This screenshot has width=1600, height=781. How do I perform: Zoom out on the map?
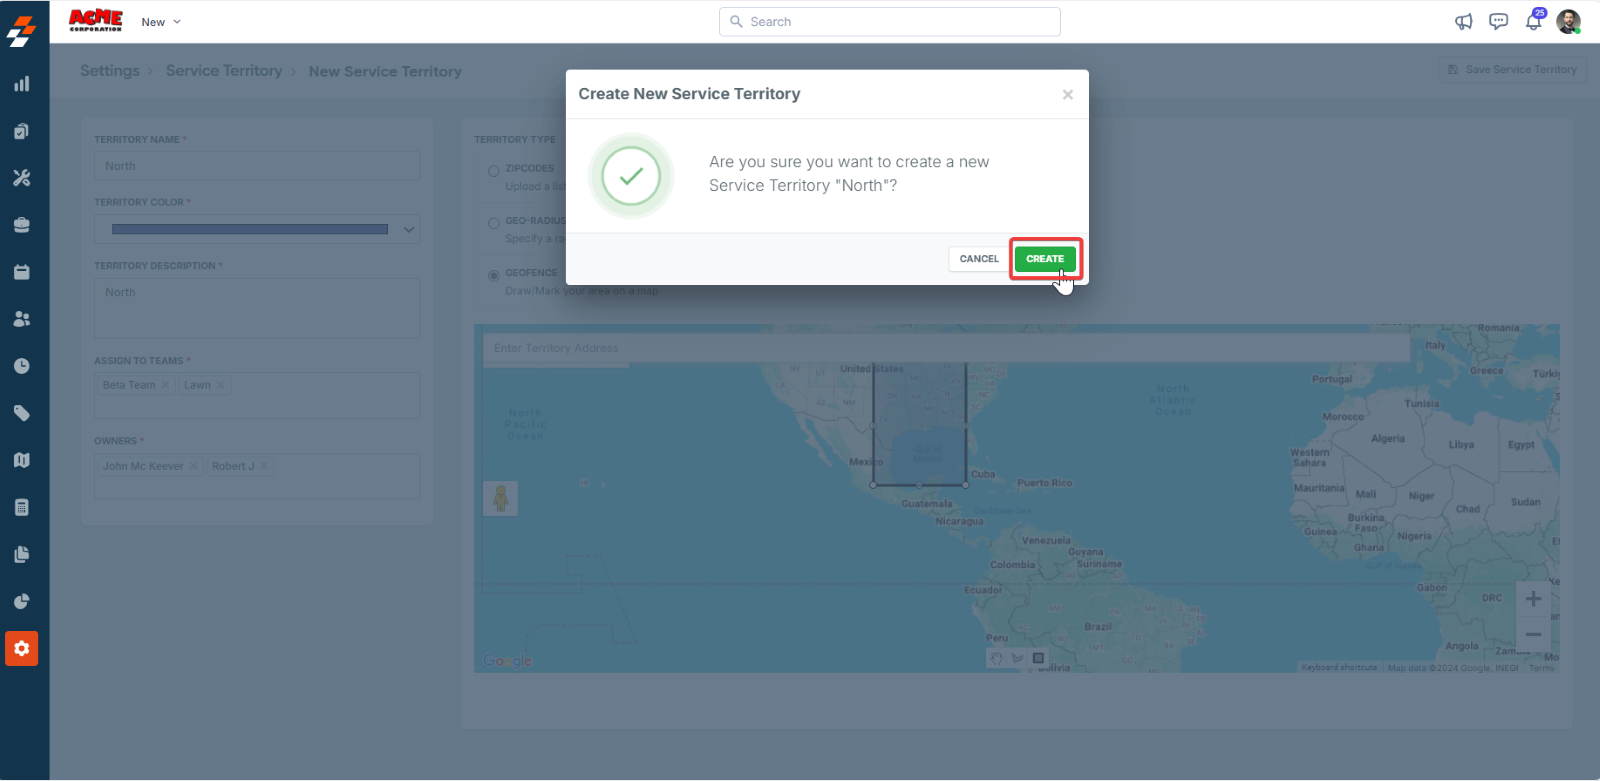click(1533, 635)
